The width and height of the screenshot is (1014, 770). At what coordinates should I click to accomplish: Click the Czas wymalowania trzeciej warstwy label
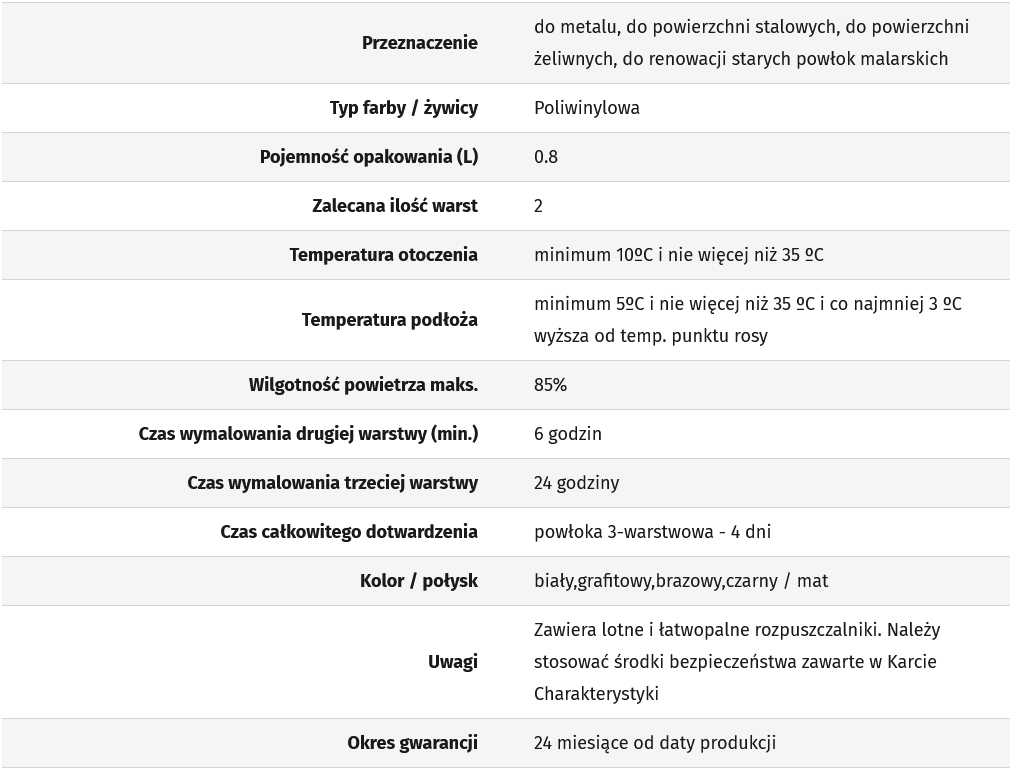pyautogui.click(x=332, y=483)
